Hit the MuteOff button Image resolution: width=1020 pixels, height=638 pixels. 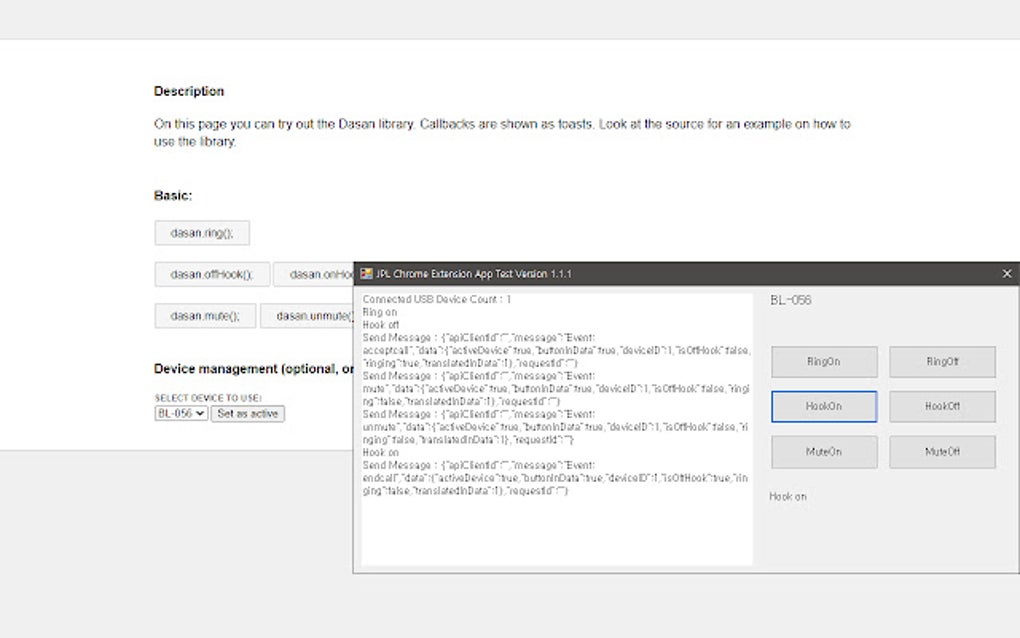coord(942,452)
